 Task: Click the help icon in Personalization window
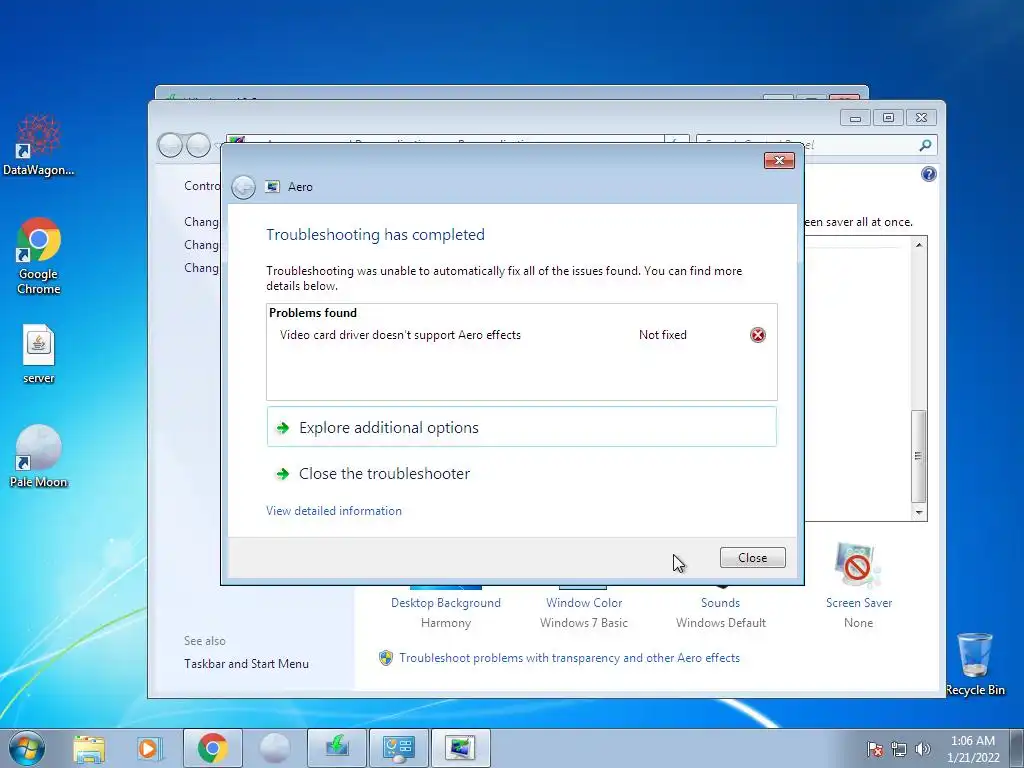pyautogui.click(x=929, y=174)
